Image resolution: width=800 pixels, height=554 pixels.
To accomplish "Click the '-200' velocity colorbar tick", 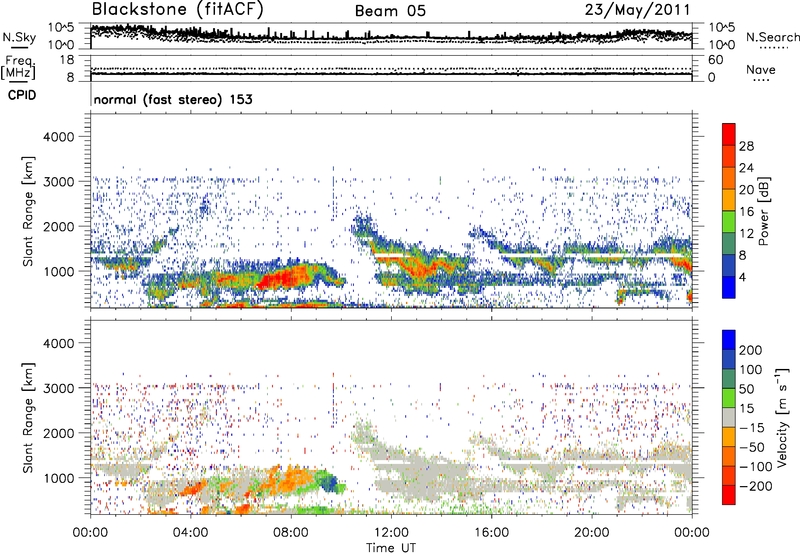I will (x=755, y=486).
